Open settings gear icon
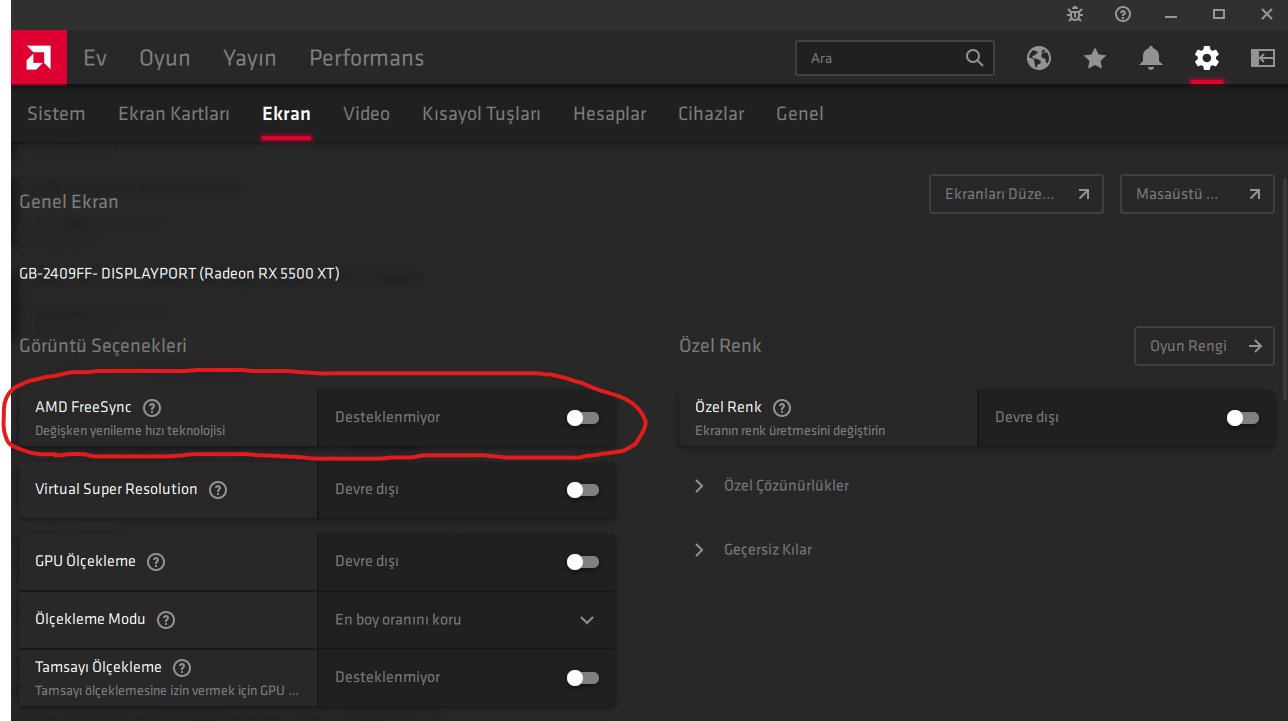The height and width of the screenshot is (721, 1288). click(x=1207, y=58)
